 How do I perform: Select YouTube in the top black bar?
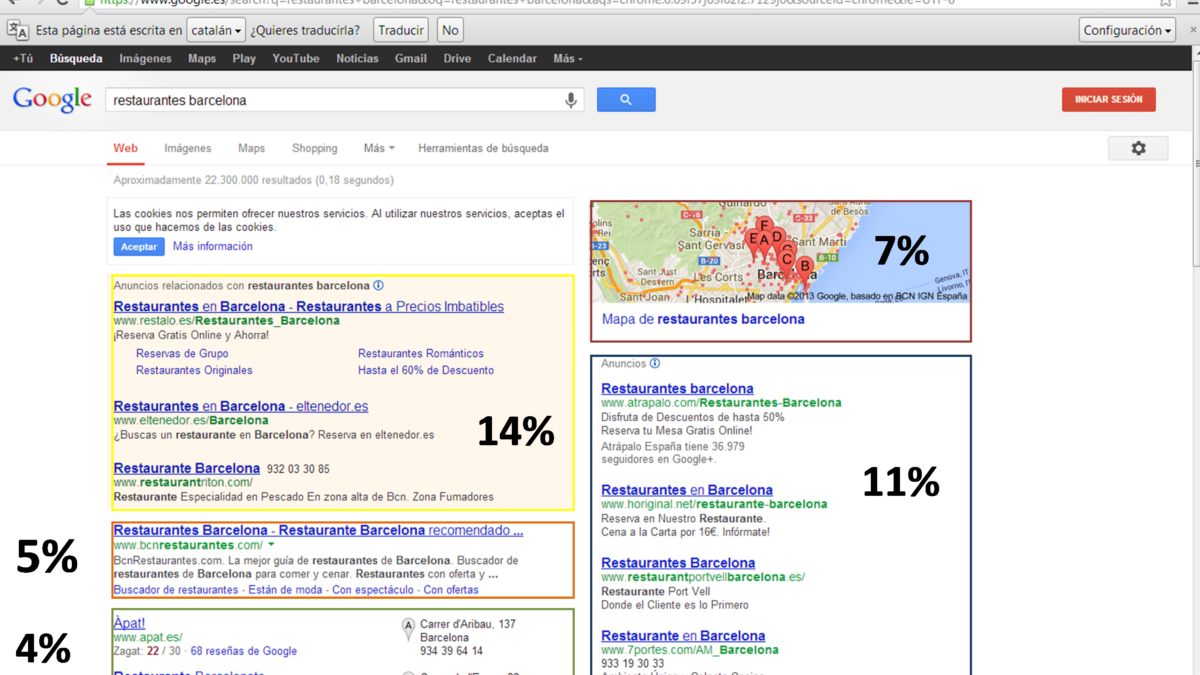295,59
